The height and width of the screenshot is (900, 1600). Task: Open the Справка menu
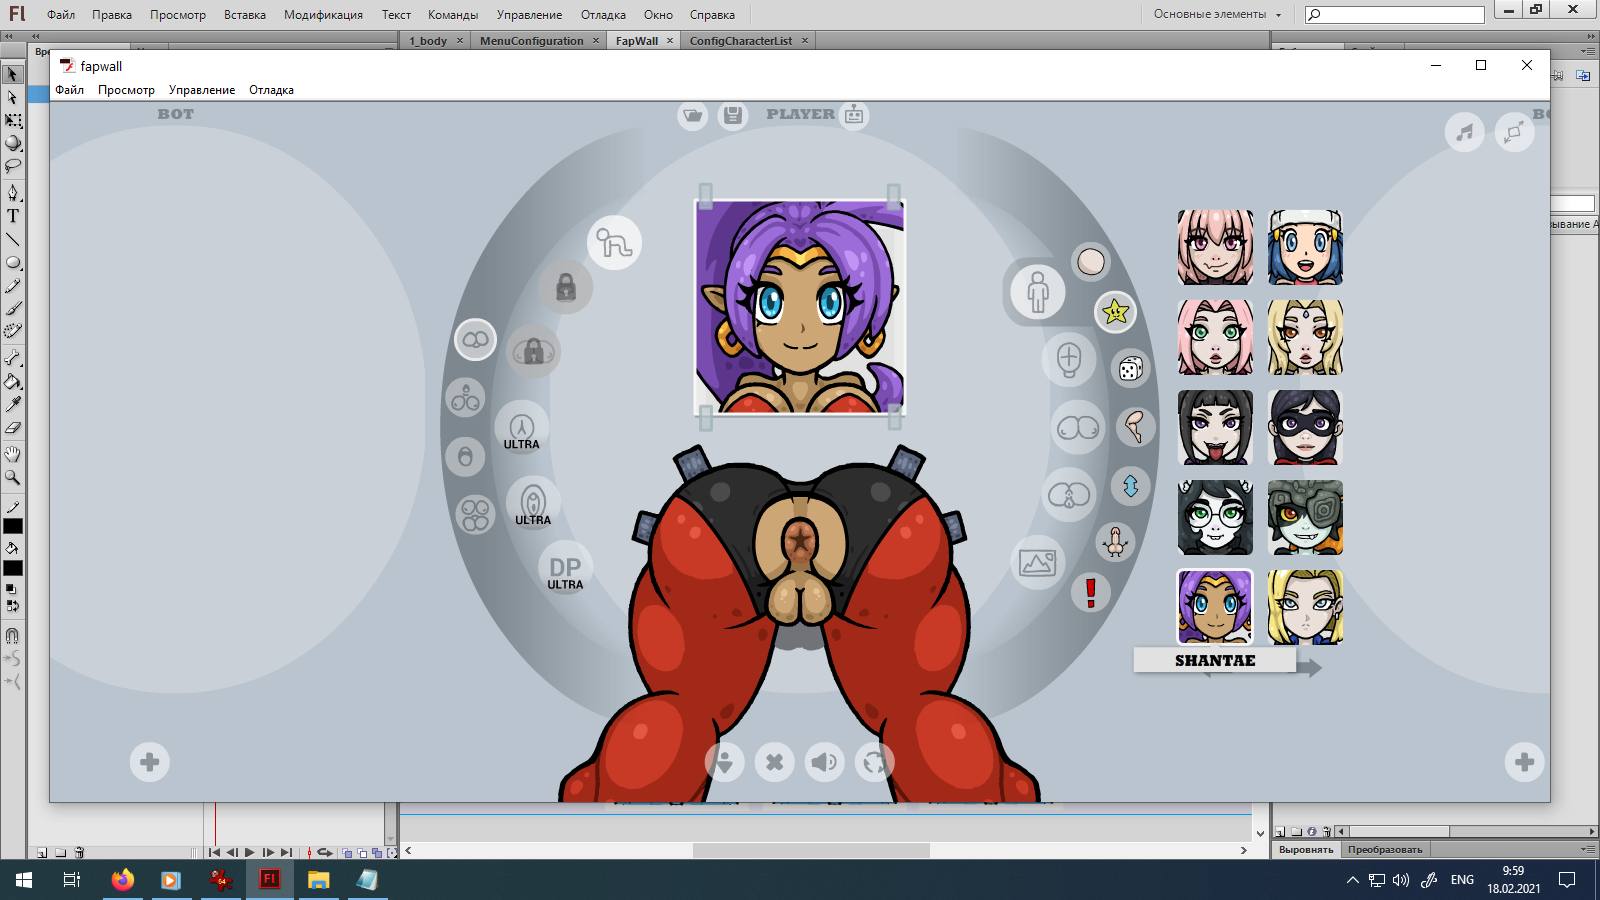(712, 15)
